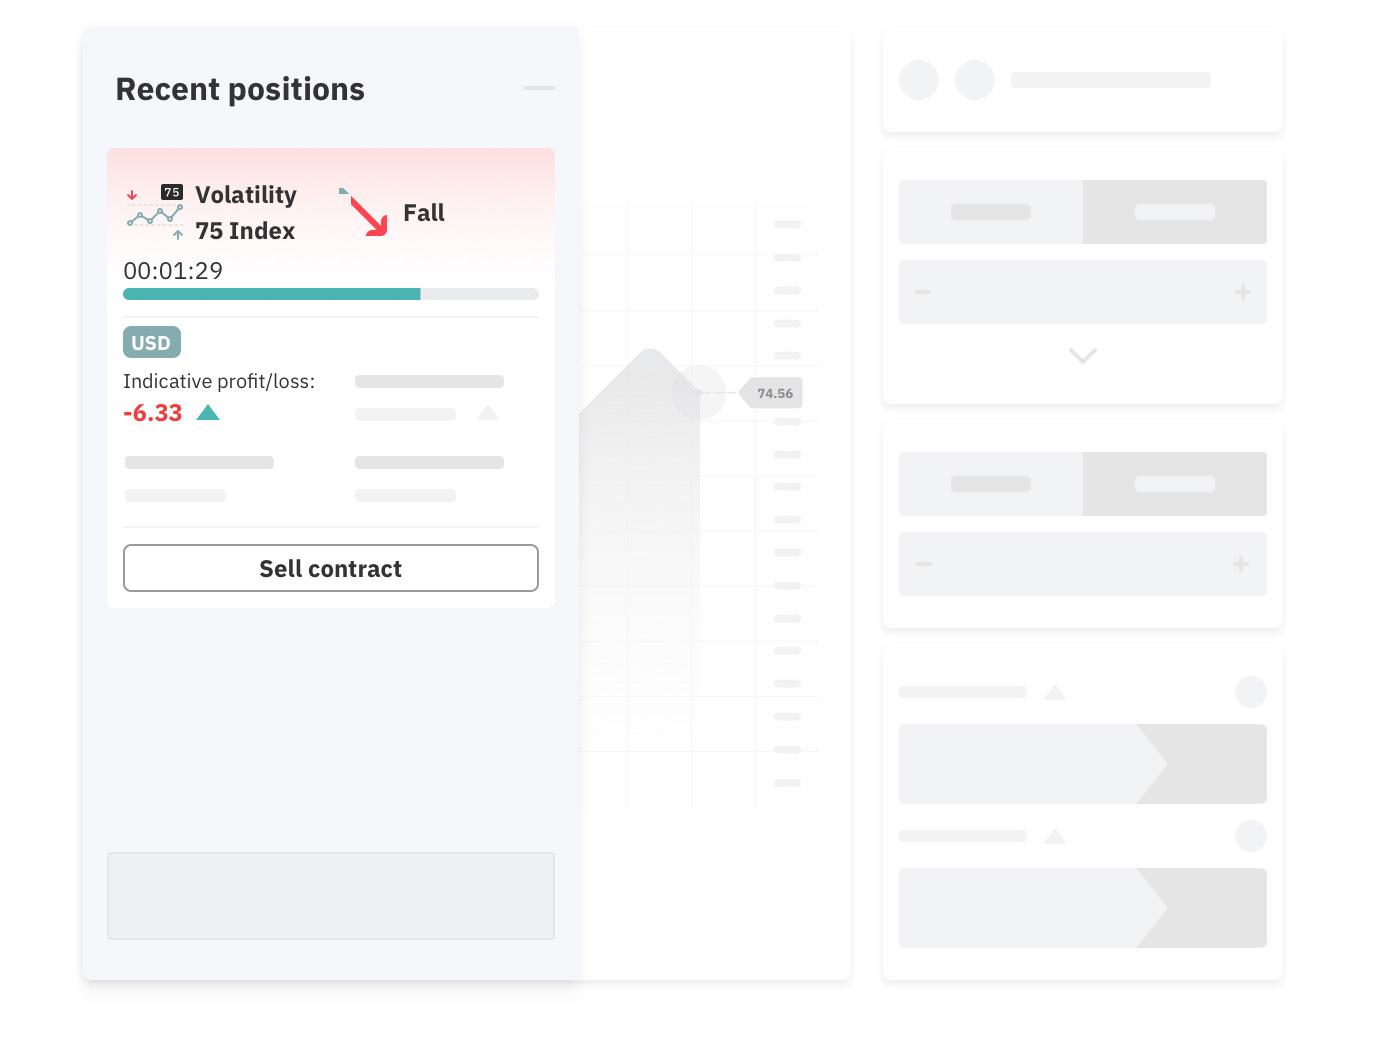
Task: Click the USD currency badge
Action: click(x=152, y=343)
